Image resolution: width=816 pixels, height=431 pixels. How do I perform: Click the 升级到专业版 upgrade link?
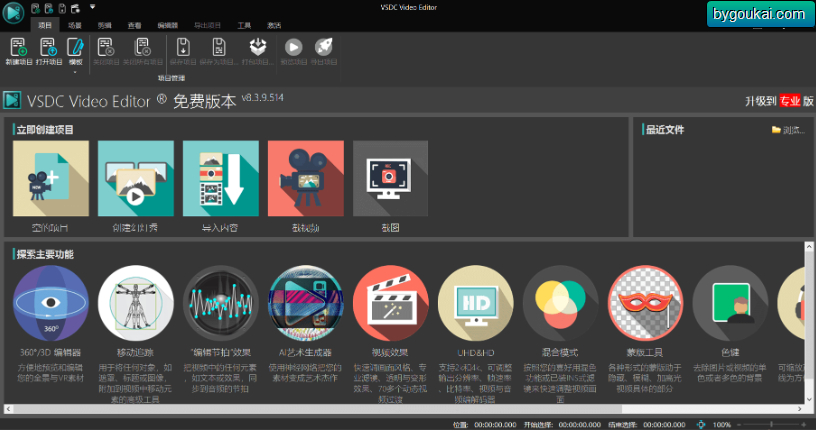[x=779, y=101]
